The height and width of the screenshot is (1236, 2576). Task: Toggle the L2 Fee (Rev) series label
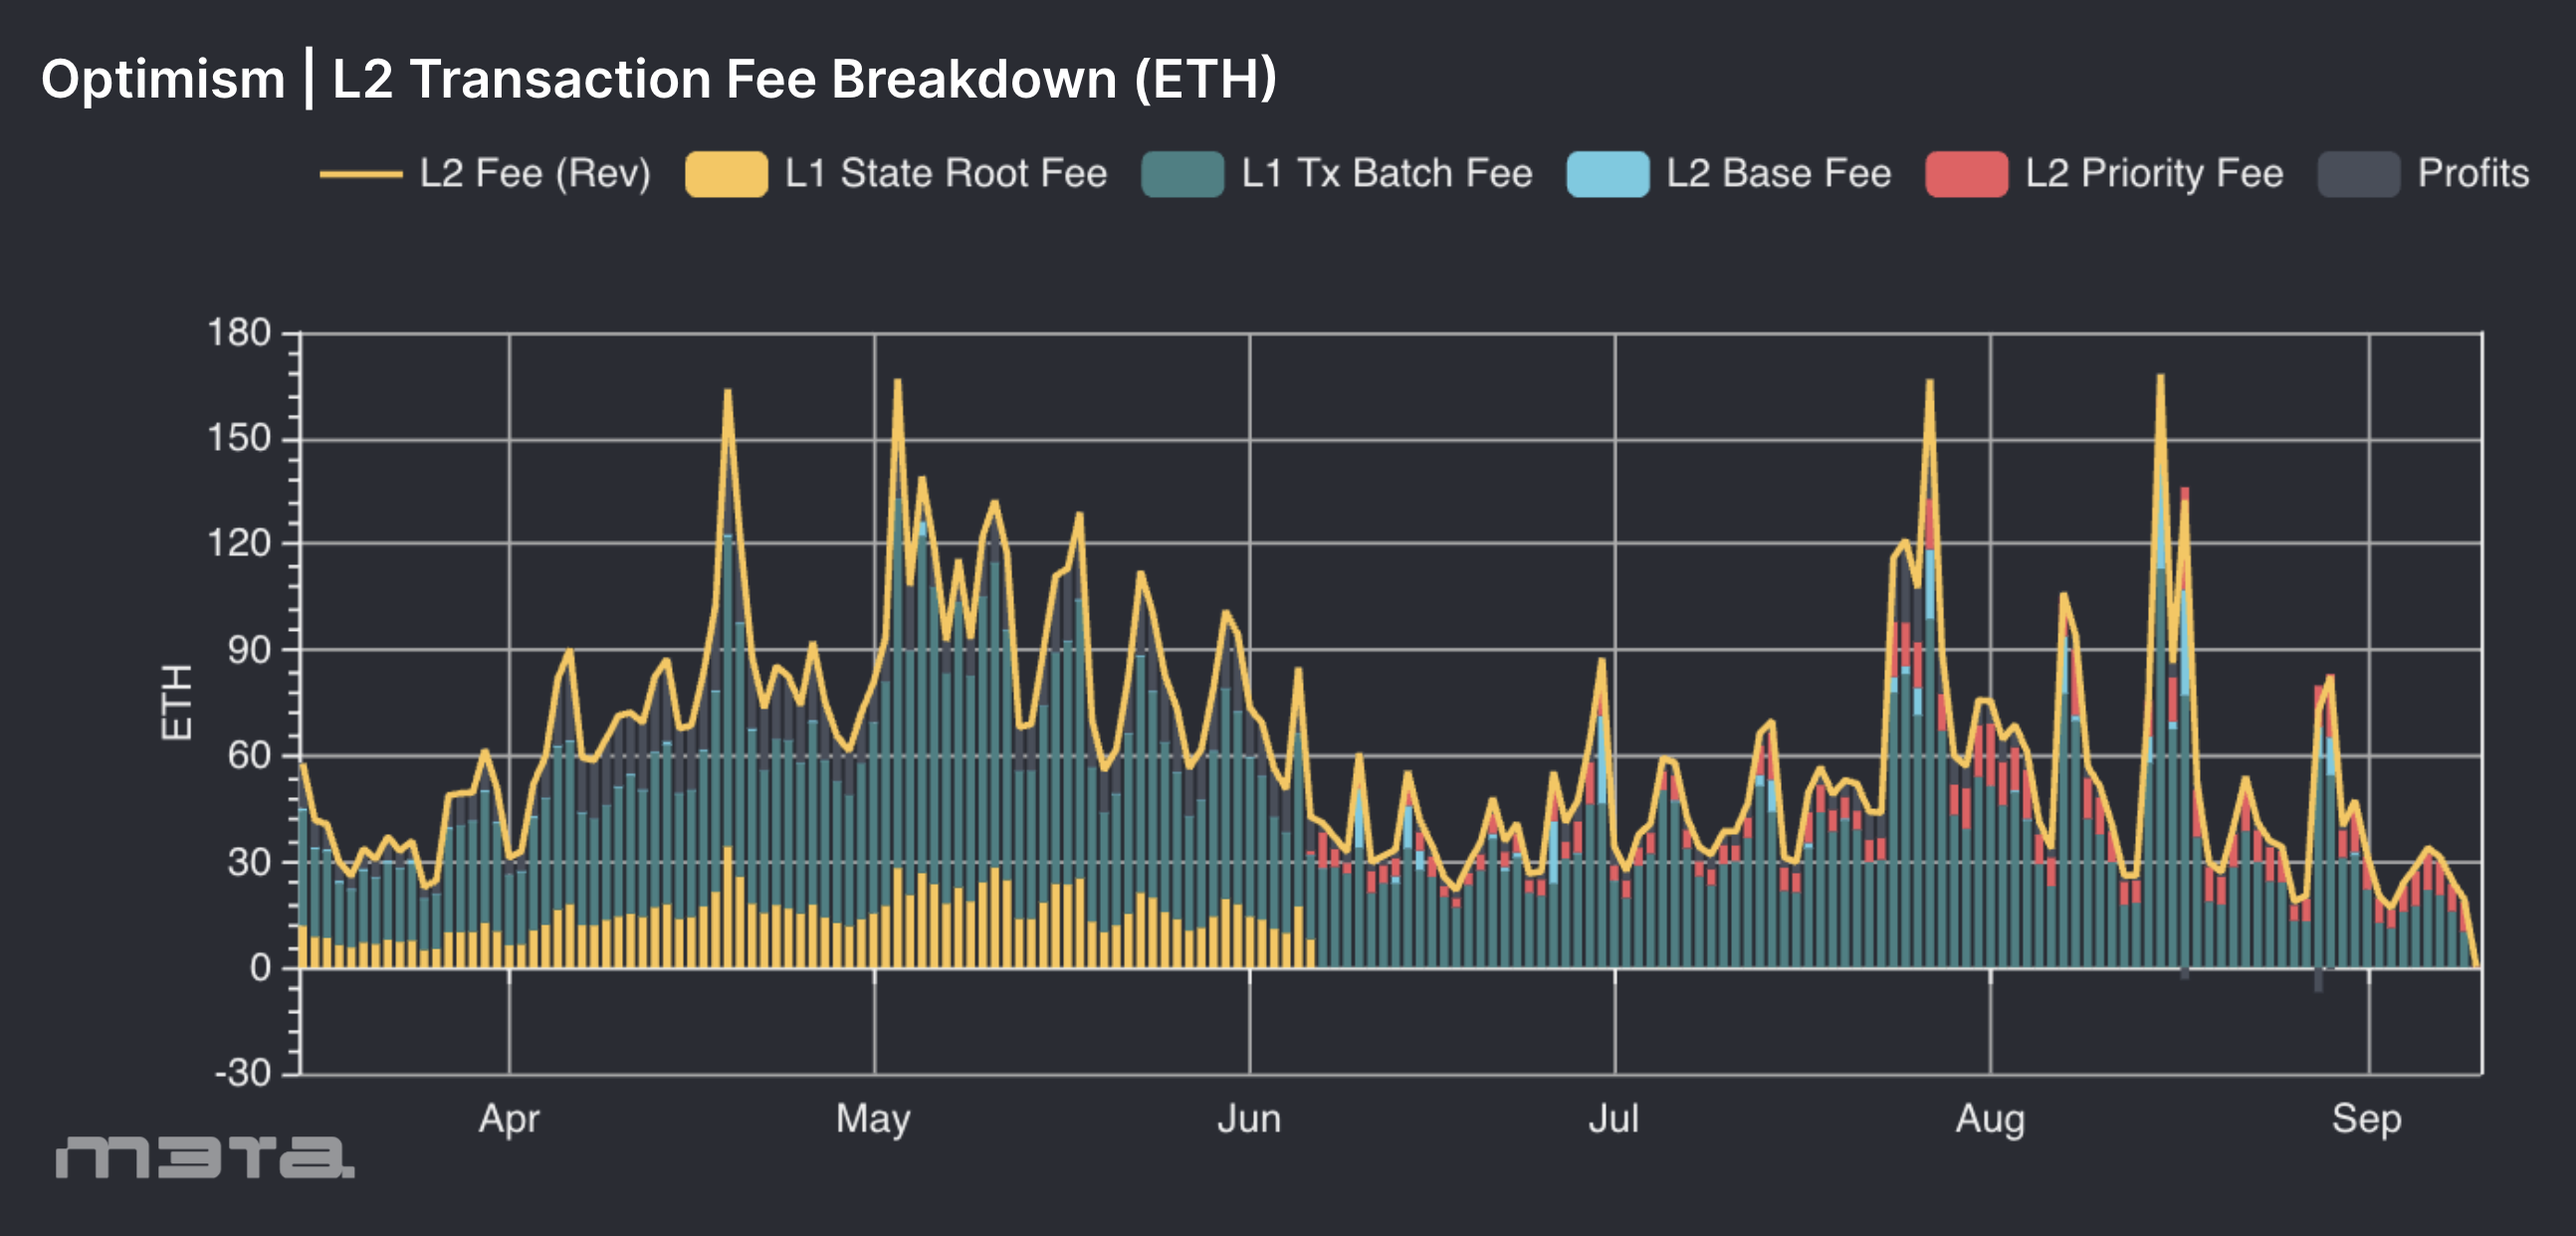click(x=535, y=174)
